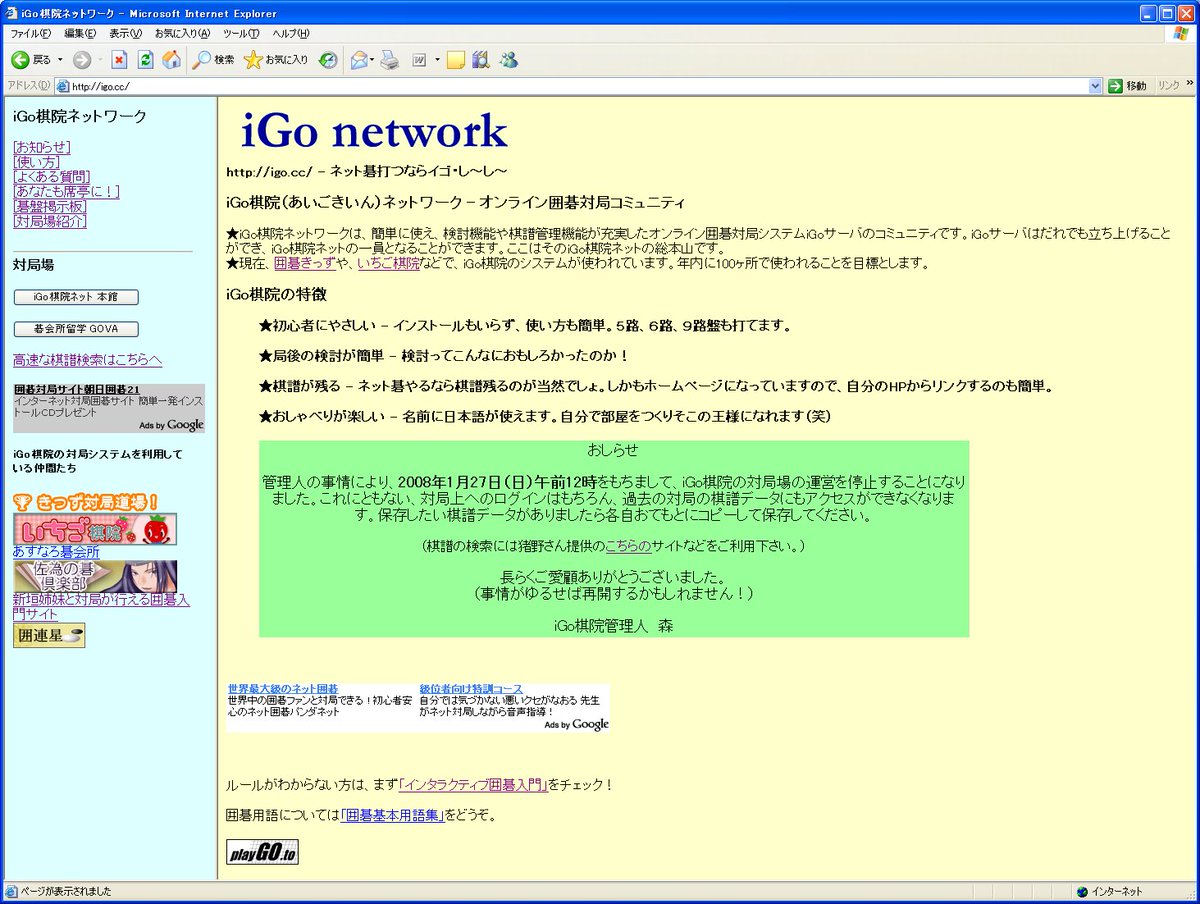
Task: Open the 新垣姉妹と対局が行える囲碁入門サイト link
Action: [x=101, y=607]
